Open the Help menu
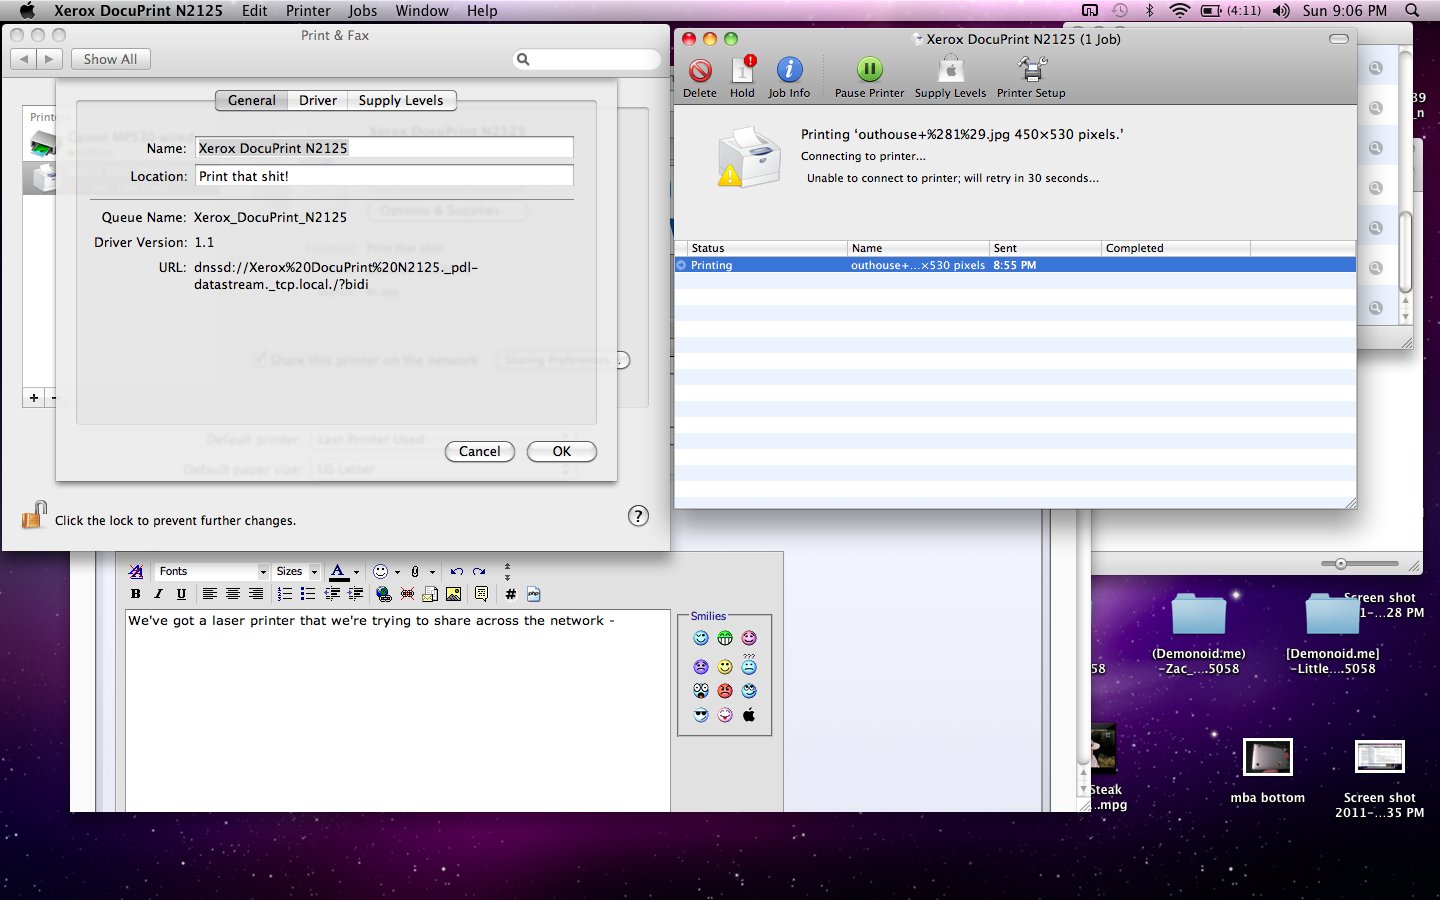Screen dimensions: 1440x900 click(x=482, y=11)
